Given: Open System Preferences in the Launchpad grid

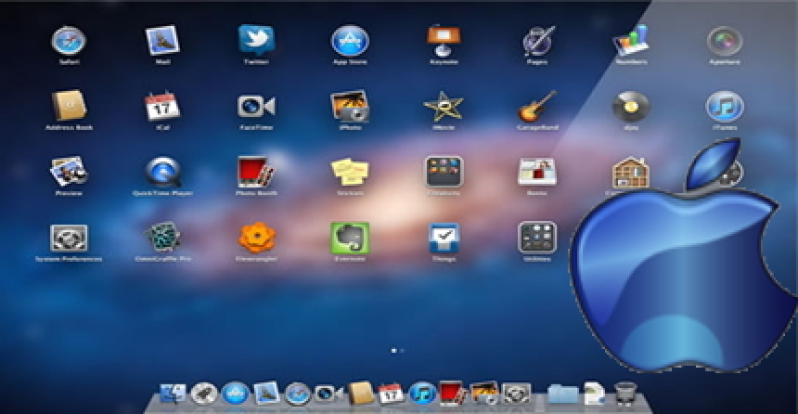Looking at the screenshot, I should [x=69, y=238].
